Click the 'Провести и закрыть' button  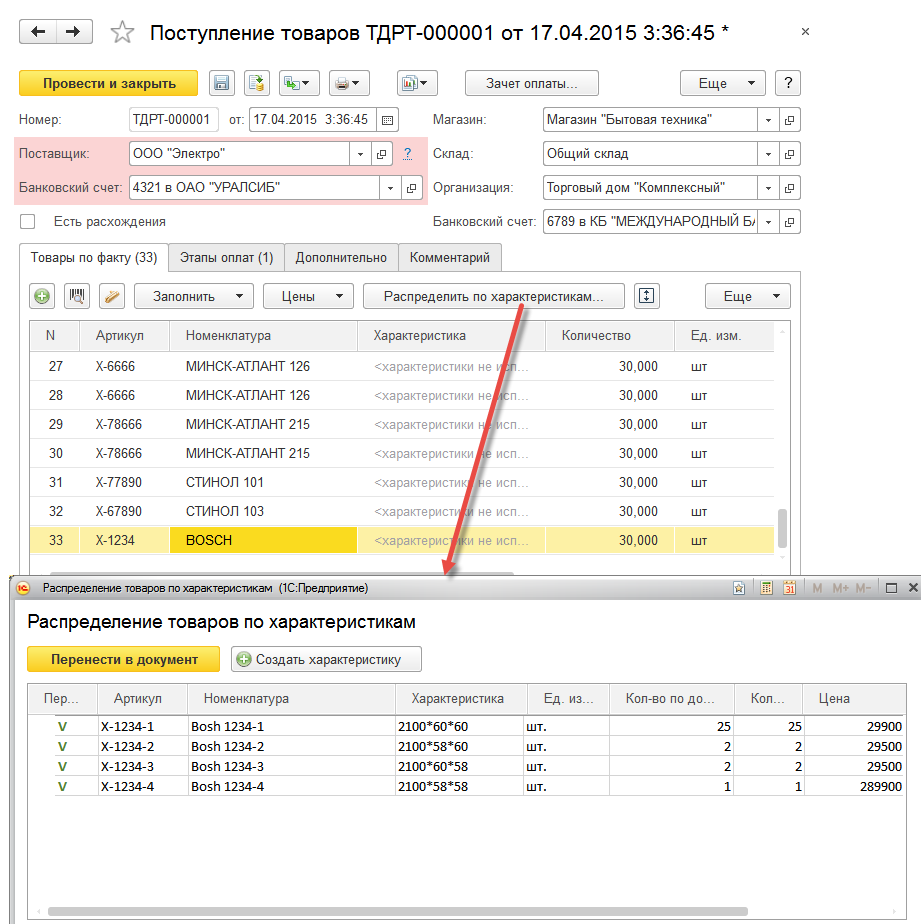tap(109, 83)
